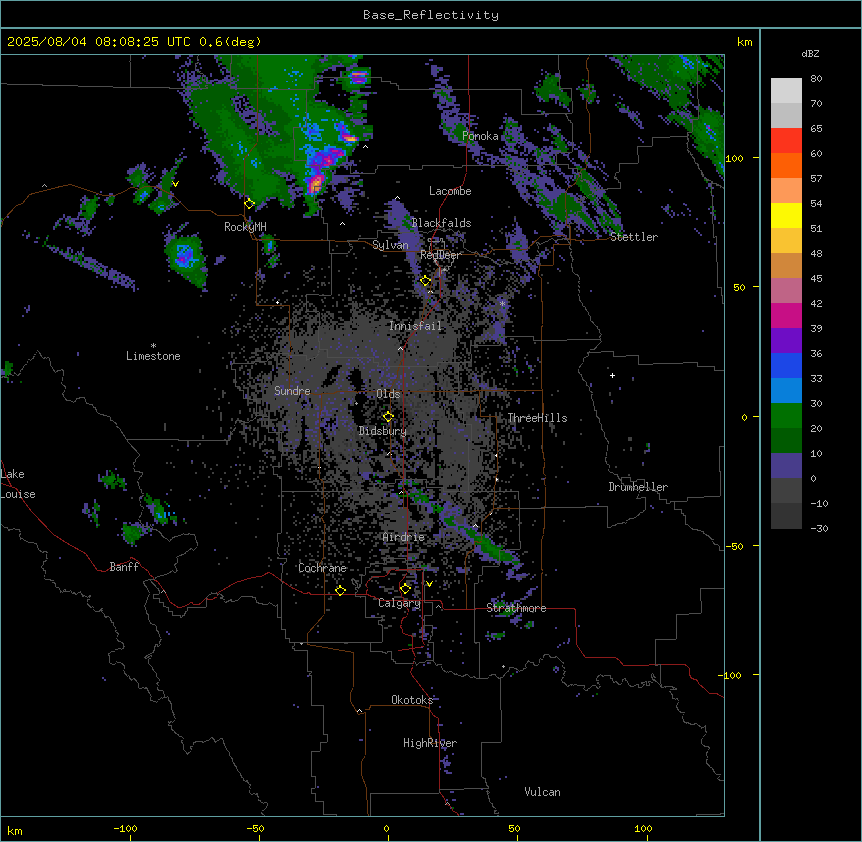Select the yellow diamond marker above Calgary label
The image size is (862, 842).
(405, 589)
